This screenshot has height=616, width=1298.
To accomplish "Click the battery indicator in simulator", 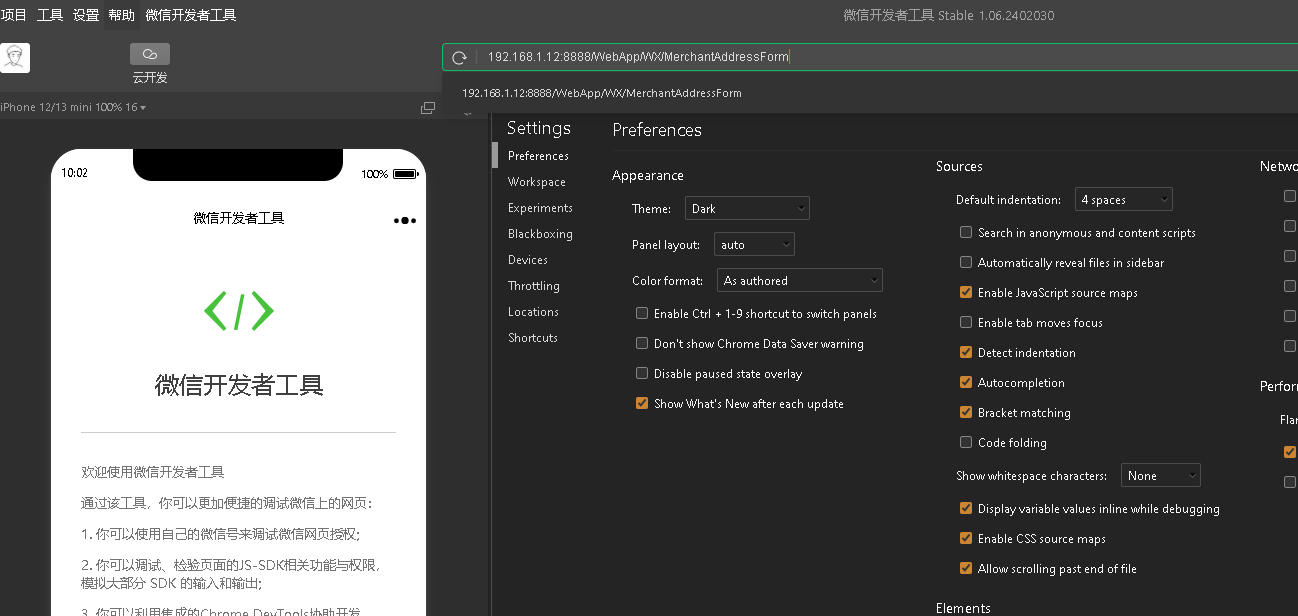I will click(405, 174).
